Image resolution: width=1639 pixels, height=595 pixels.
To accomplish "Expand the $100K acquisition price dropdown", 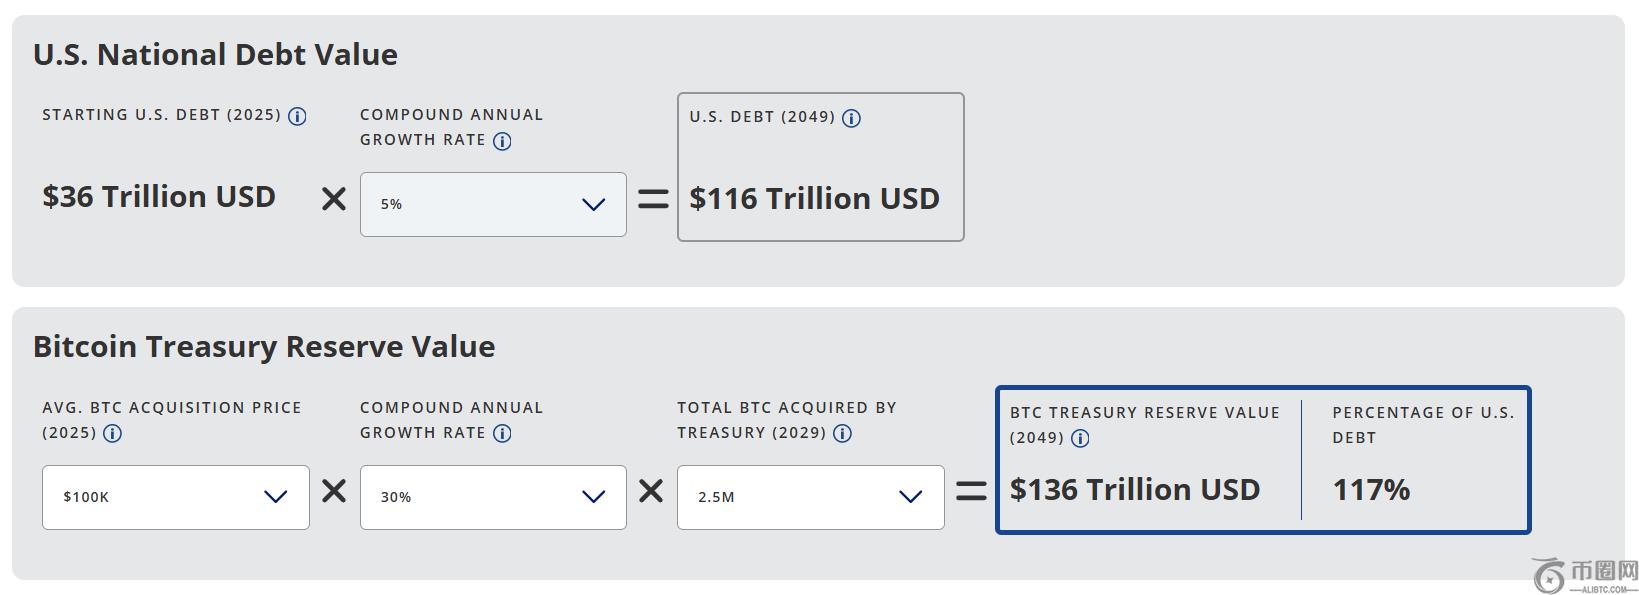I will pyautogui.click(x=175, y=497).
